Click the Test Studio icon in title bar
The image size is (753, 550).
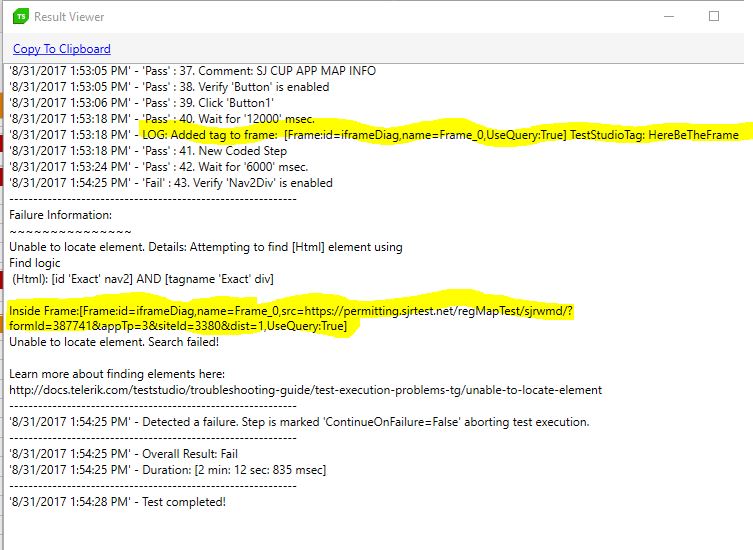(x=17, y=16)
